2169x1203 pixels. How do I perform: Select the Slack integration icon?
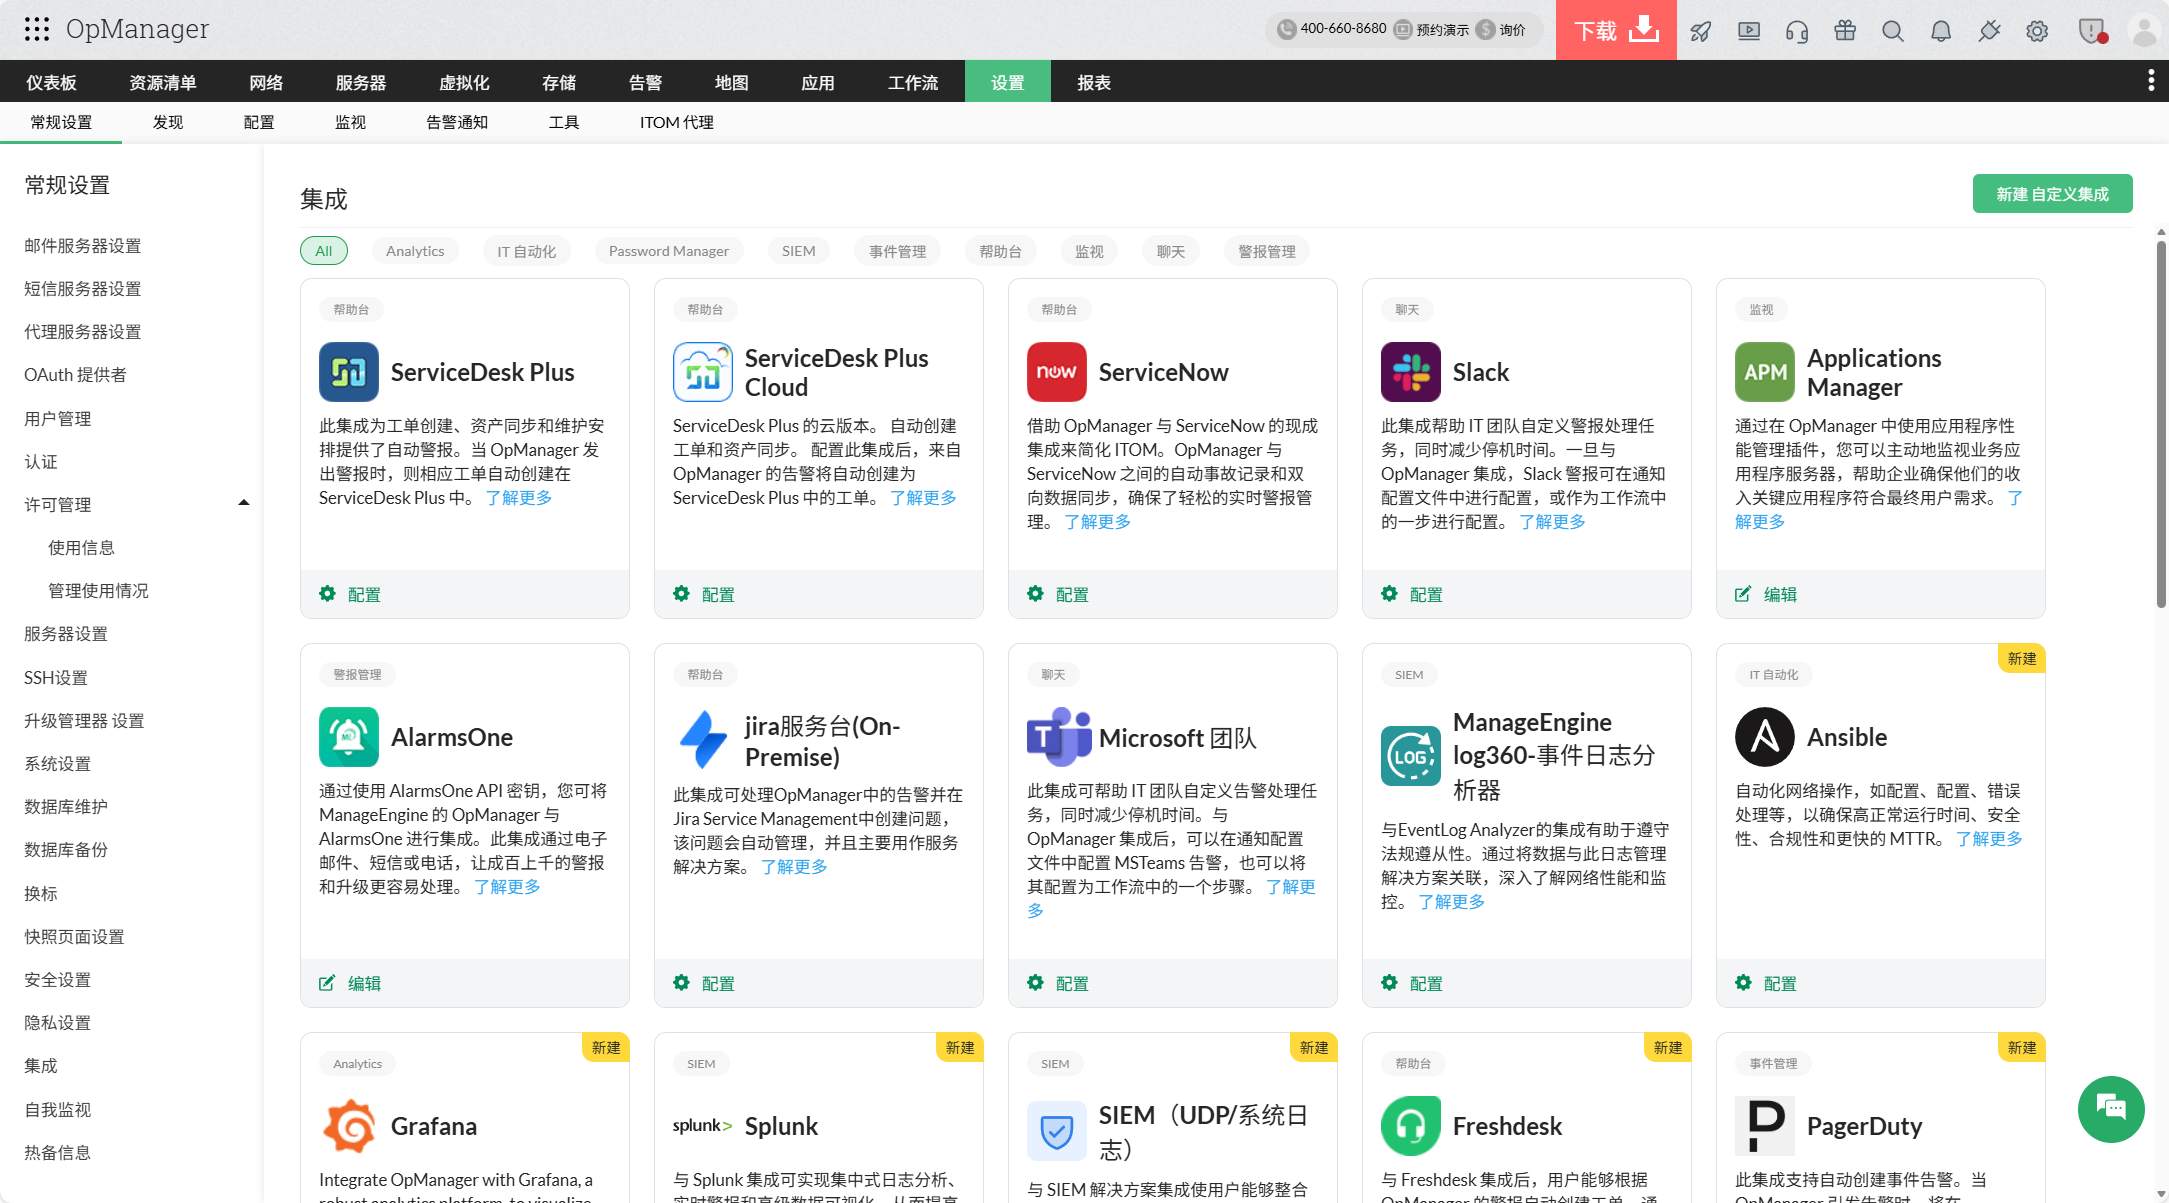pos(1411,371)
